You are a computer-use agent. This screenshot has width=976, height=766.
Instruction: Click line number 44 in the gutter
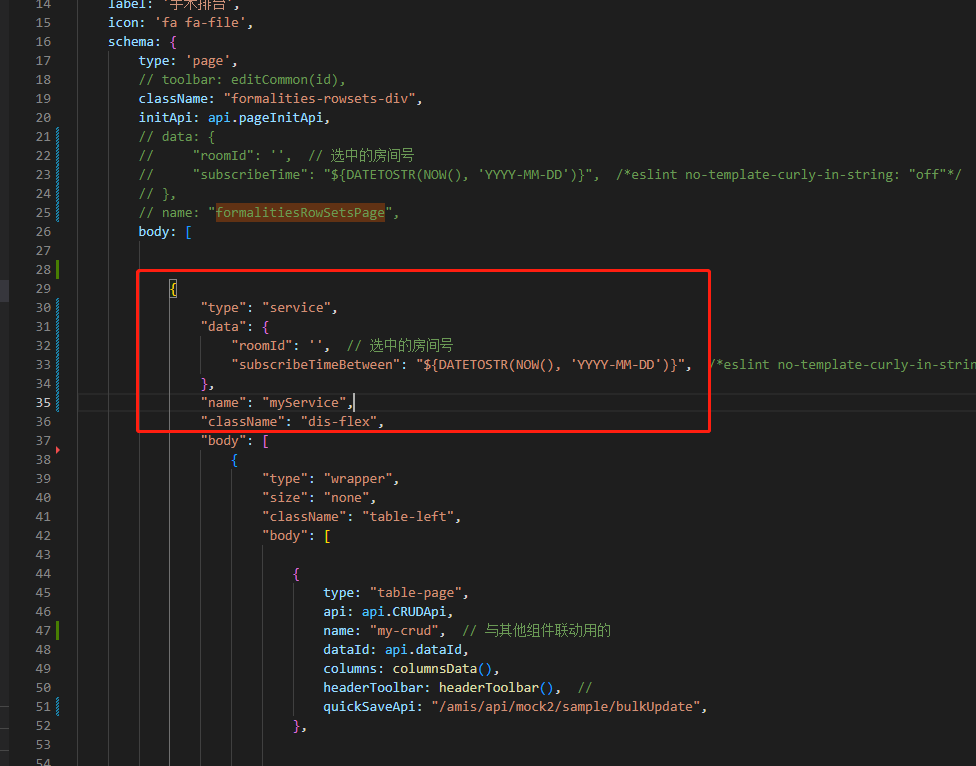point(43,574)
